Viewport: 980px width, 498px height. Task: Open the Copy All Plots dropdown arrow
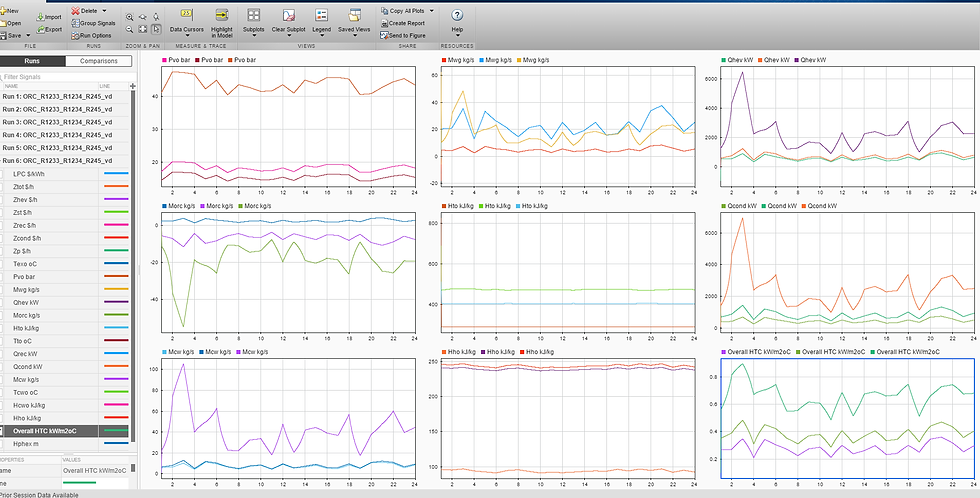click(431, 11)
